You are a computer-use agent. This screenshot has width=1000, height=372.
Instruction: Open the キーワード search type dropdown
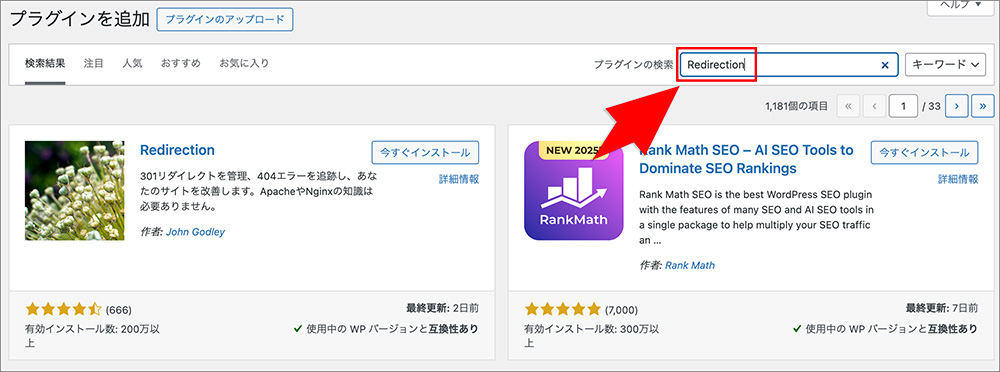click(x=946, y=64)
